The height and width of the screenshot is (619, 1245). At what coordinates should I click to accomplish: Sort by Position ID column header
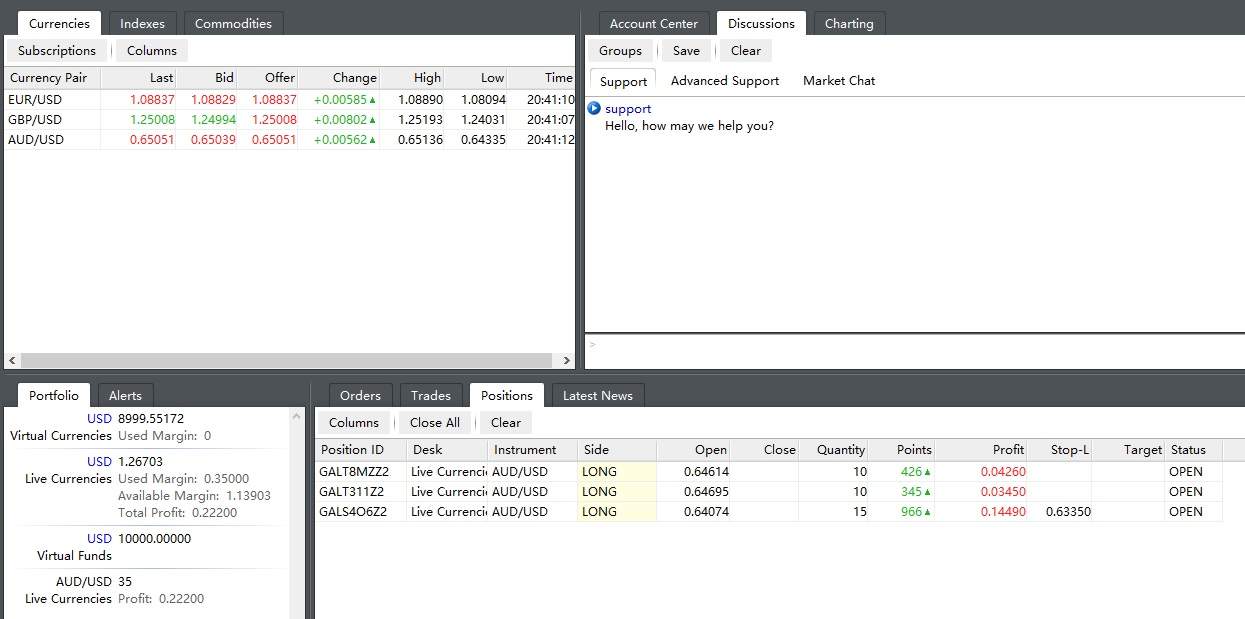361,450
